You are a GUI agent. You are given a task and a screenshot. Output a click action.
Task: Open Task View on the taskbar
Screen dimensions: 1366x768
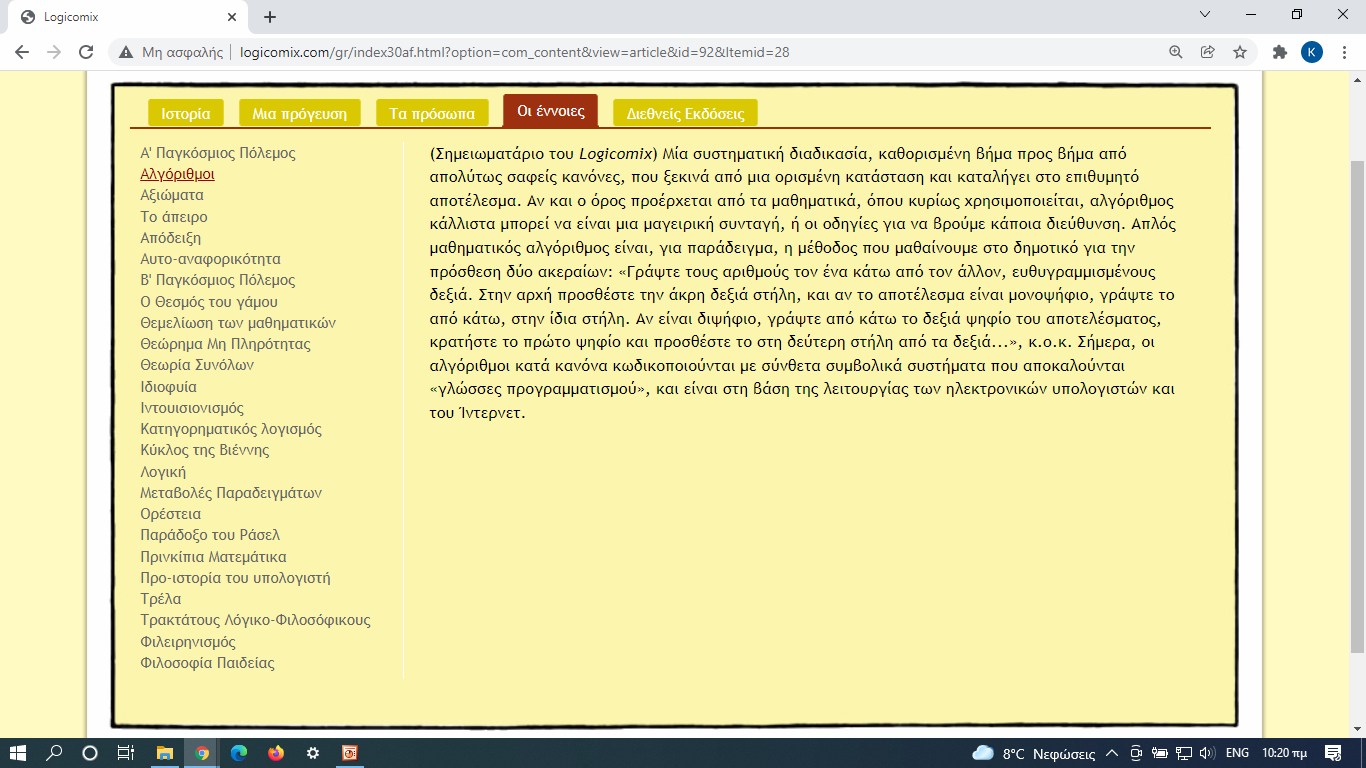click(x=125, y=753)
